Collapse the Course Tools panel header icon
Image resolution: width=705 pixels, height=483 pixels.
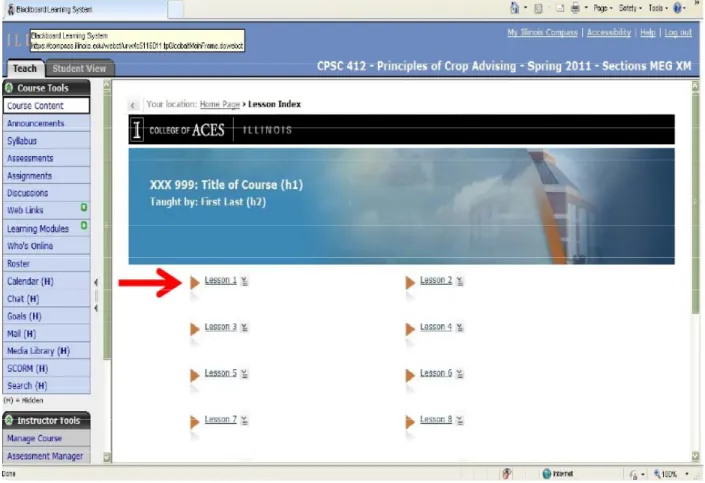(9, 88)
